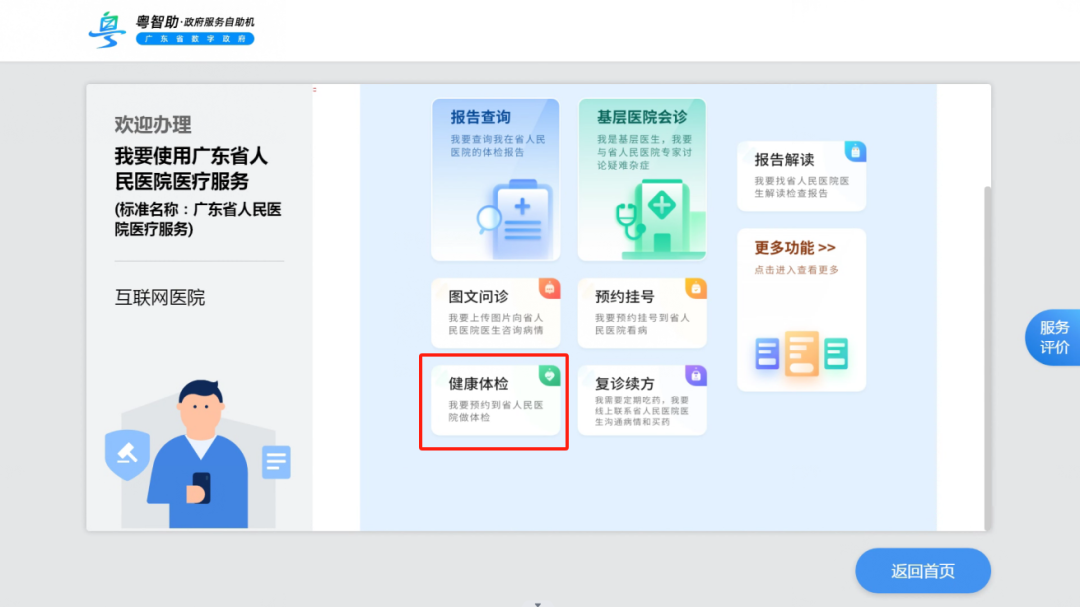The width and height of the screenshot is (1080, 607).
Task: Click the down arrow at page bottom
Action: 539,602
